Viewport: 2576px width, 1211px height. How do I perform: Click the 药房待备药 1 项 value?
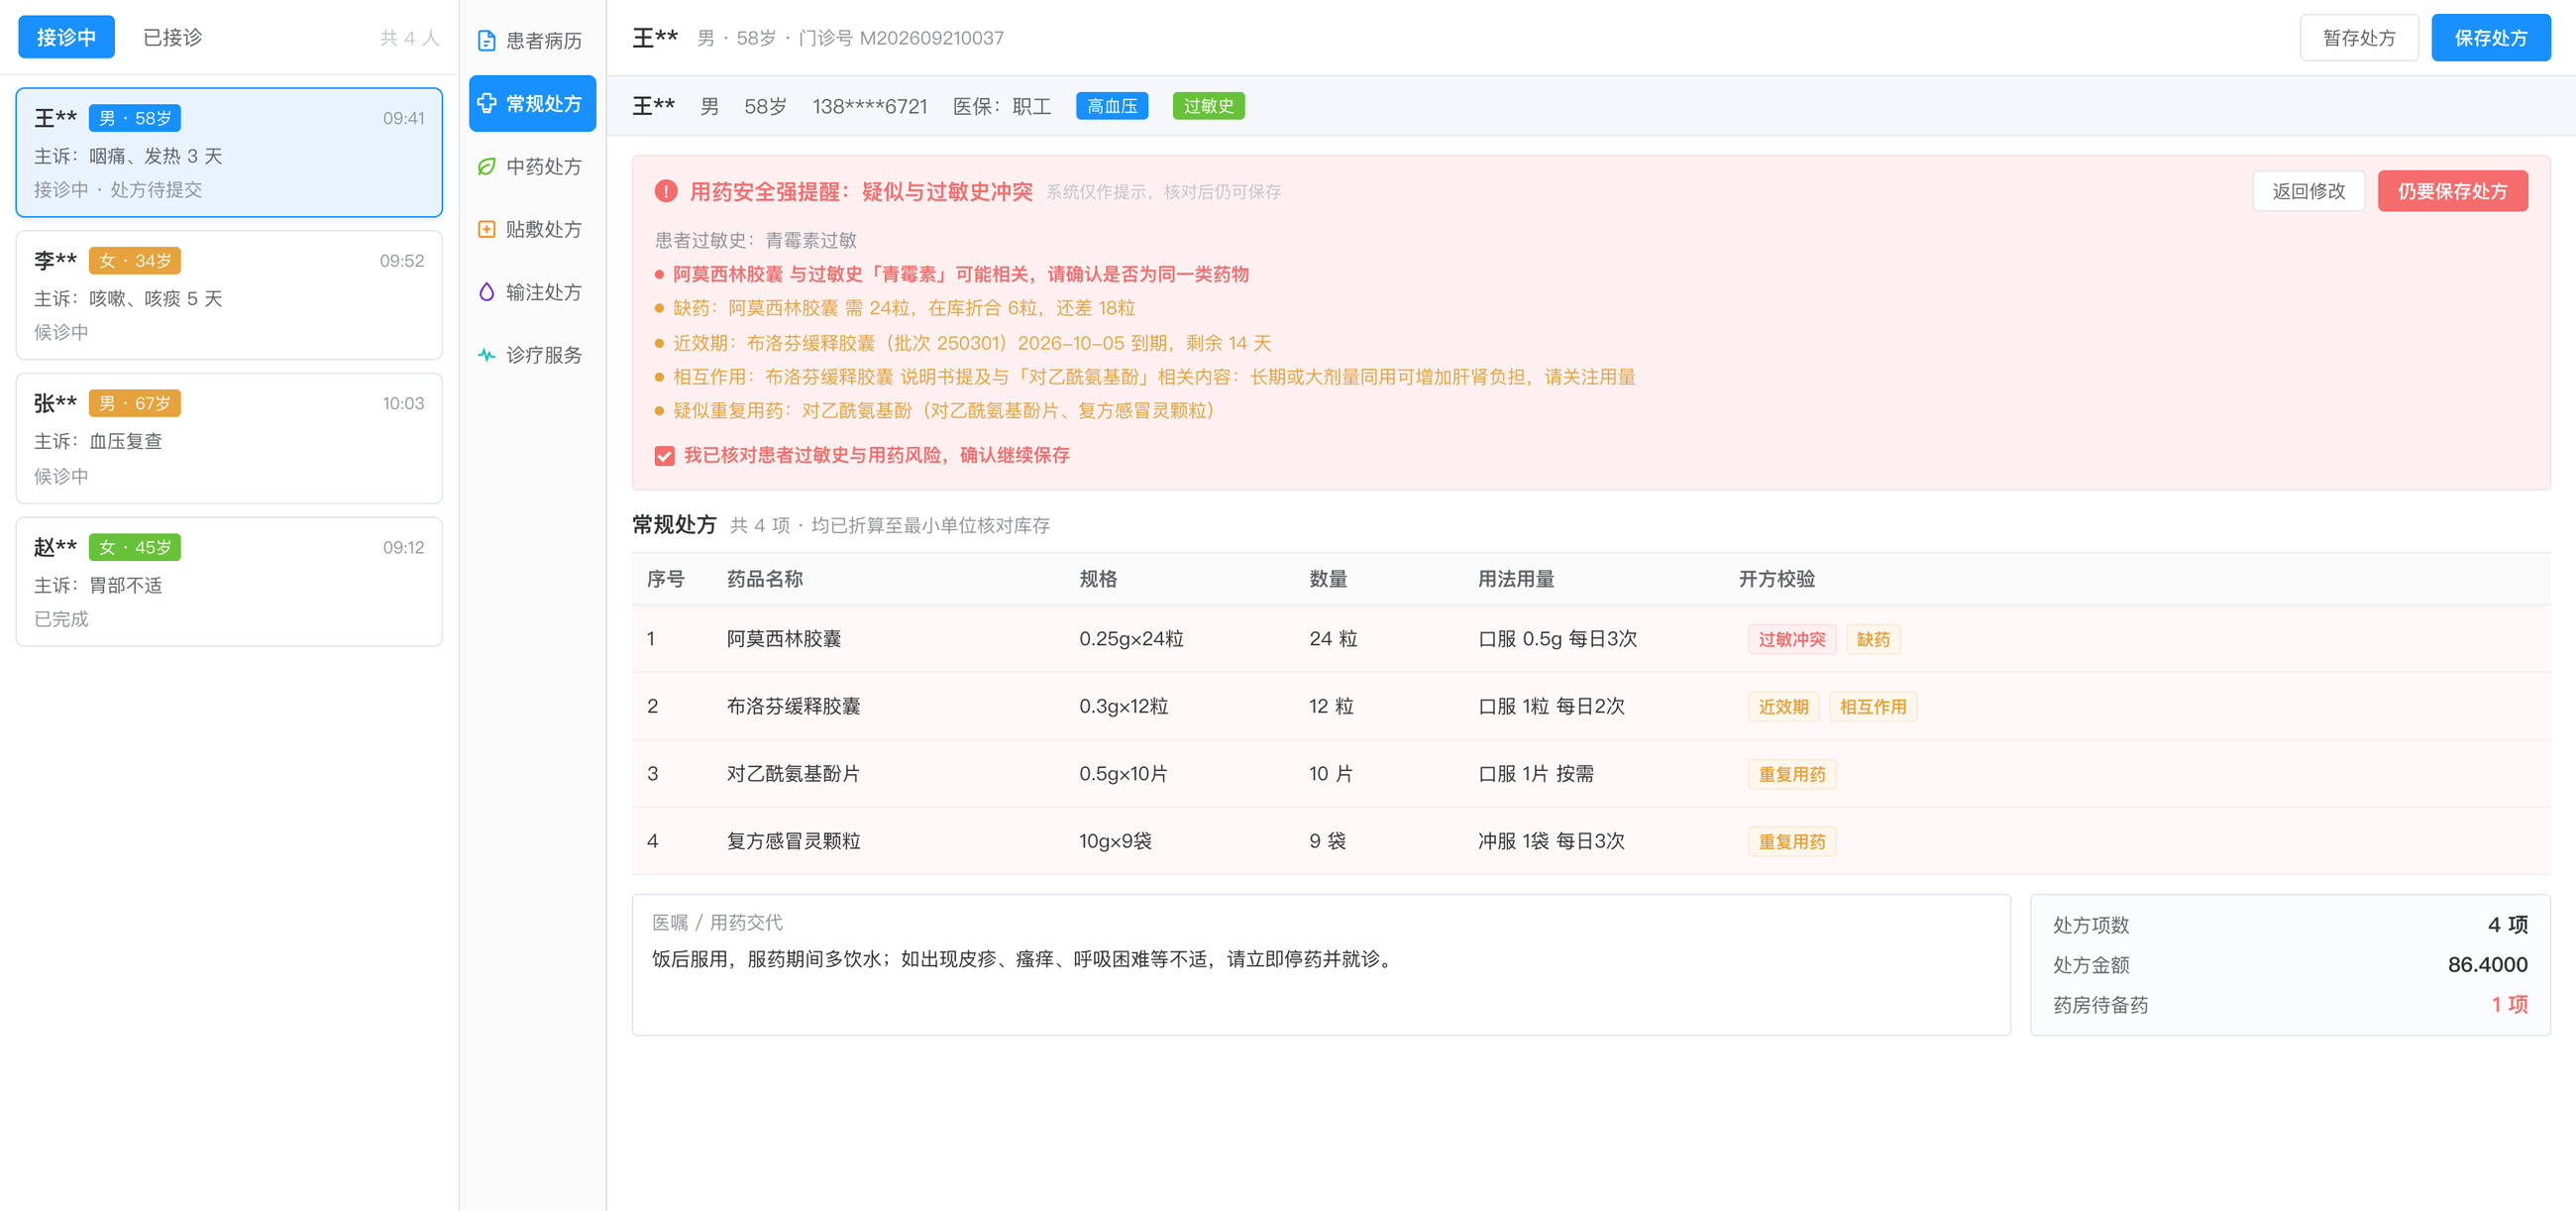pyautogui.click(x=2508, y=1004)
